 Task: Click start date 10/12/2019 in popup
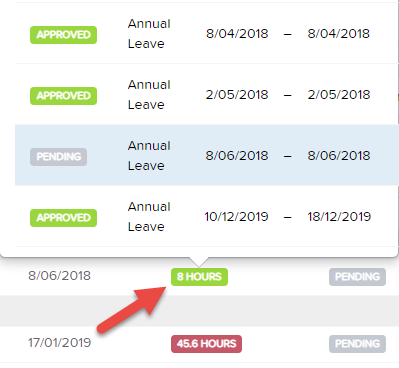point(236,217)
